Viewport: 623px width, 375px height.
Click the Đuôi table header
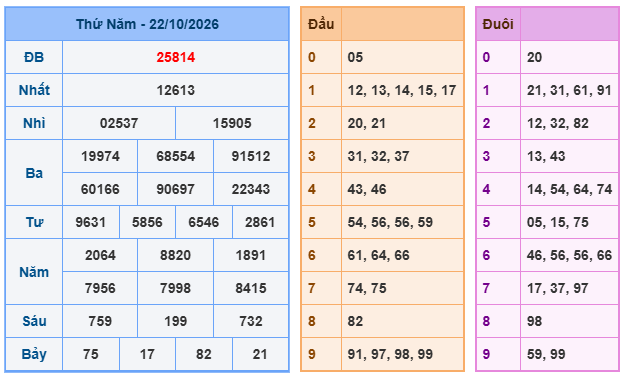pyautogui.click(x=498, y=24)
